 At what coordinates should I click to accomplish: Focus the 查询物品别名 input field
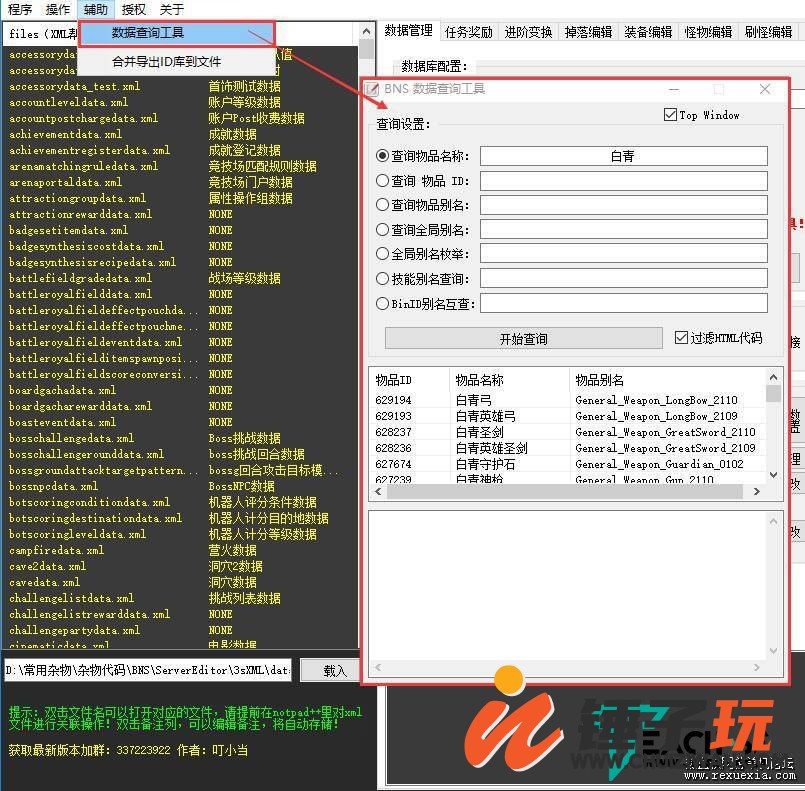point(623,205)
